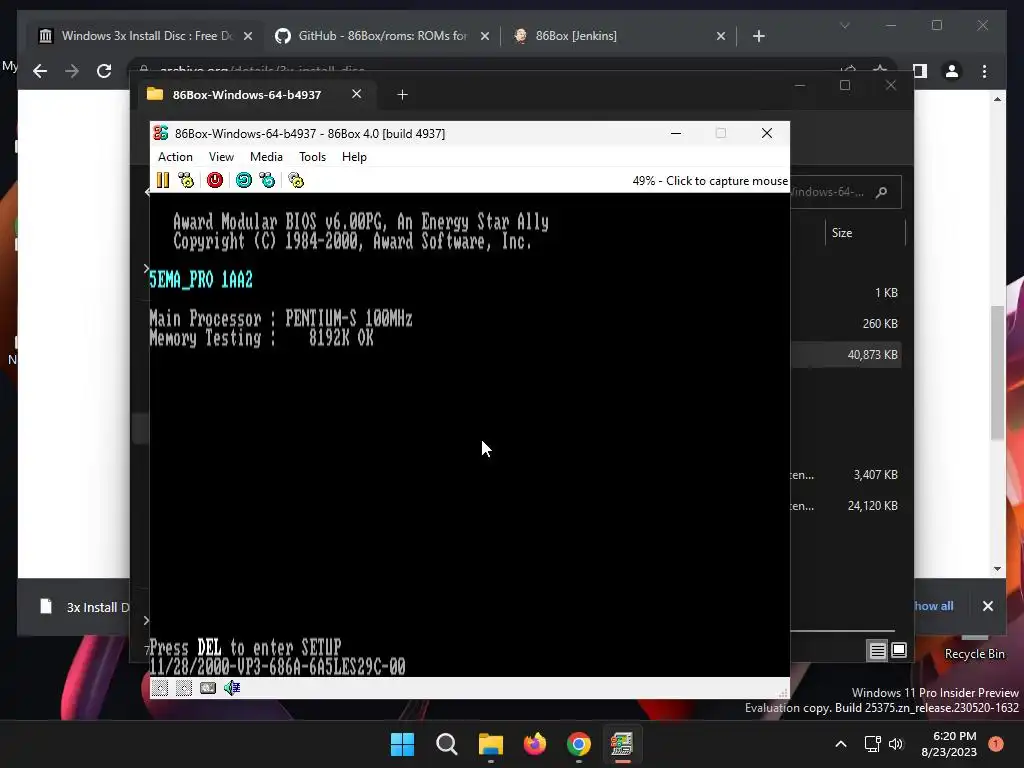Image resolution: width=1024 pixels, height=768 pixels.
Task: Select the 260 KB file row
Action: (x=846, y=323)
